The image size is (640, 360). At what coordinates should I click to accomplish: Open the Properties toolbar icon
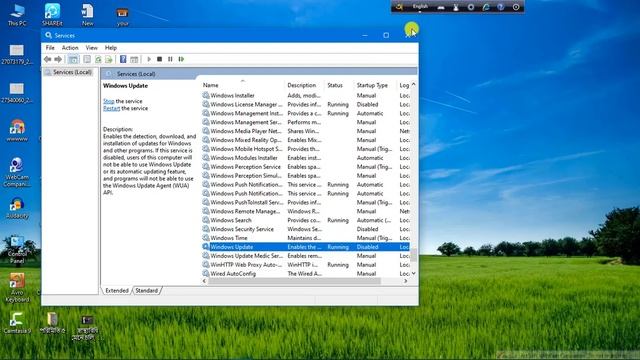(87, 59)
